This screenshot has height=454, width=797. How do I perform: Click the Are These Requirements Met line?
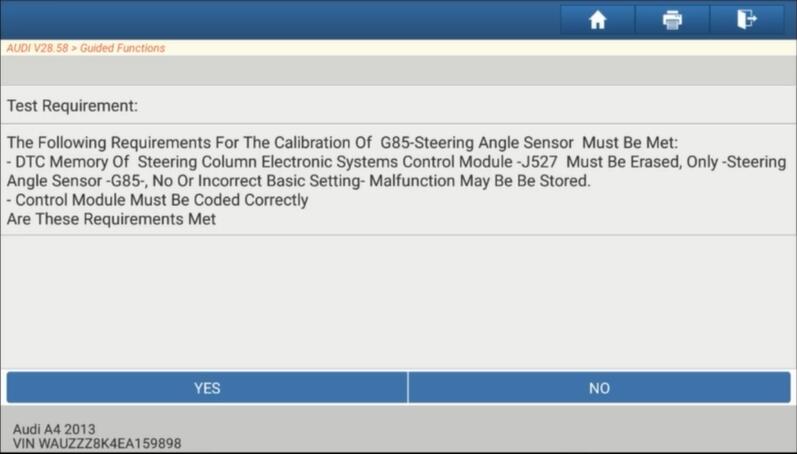point(111,219)
